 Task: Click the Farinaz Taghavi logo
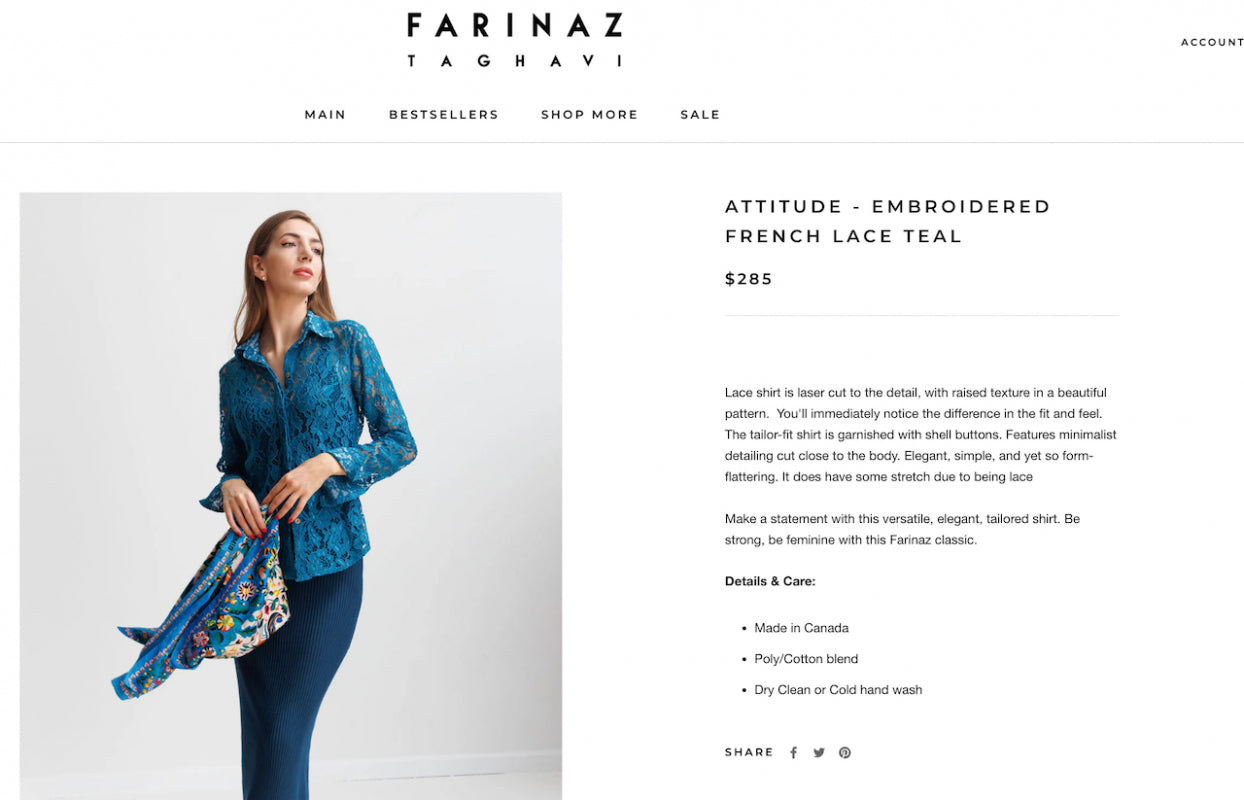point(515,40)
